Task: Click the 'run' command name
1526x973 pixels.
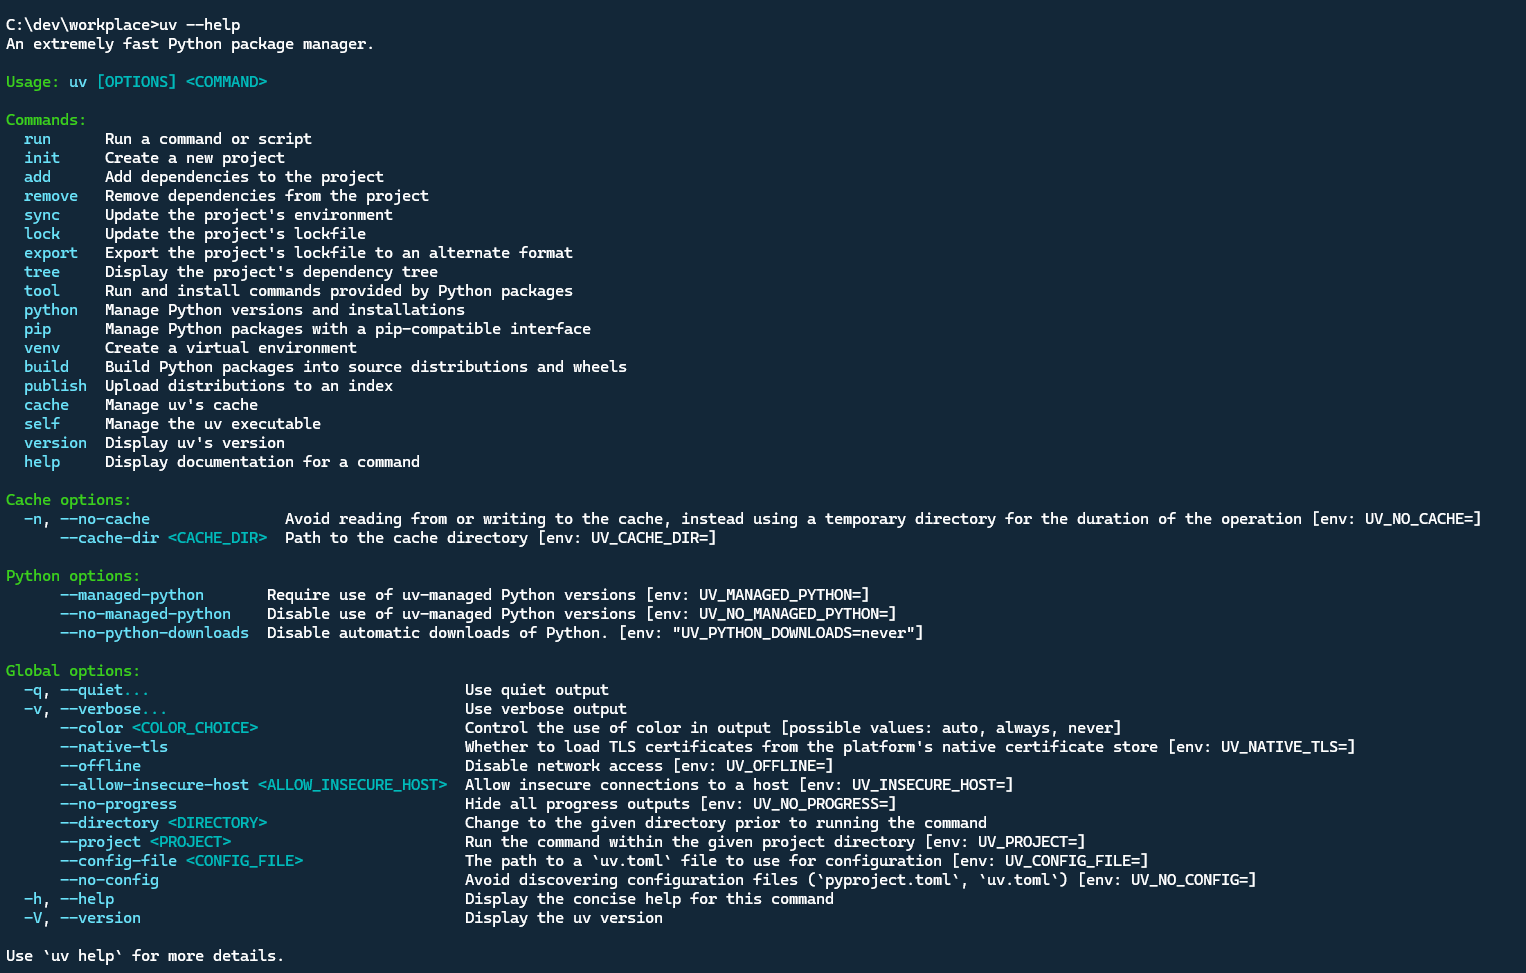Action: (37, 139)
